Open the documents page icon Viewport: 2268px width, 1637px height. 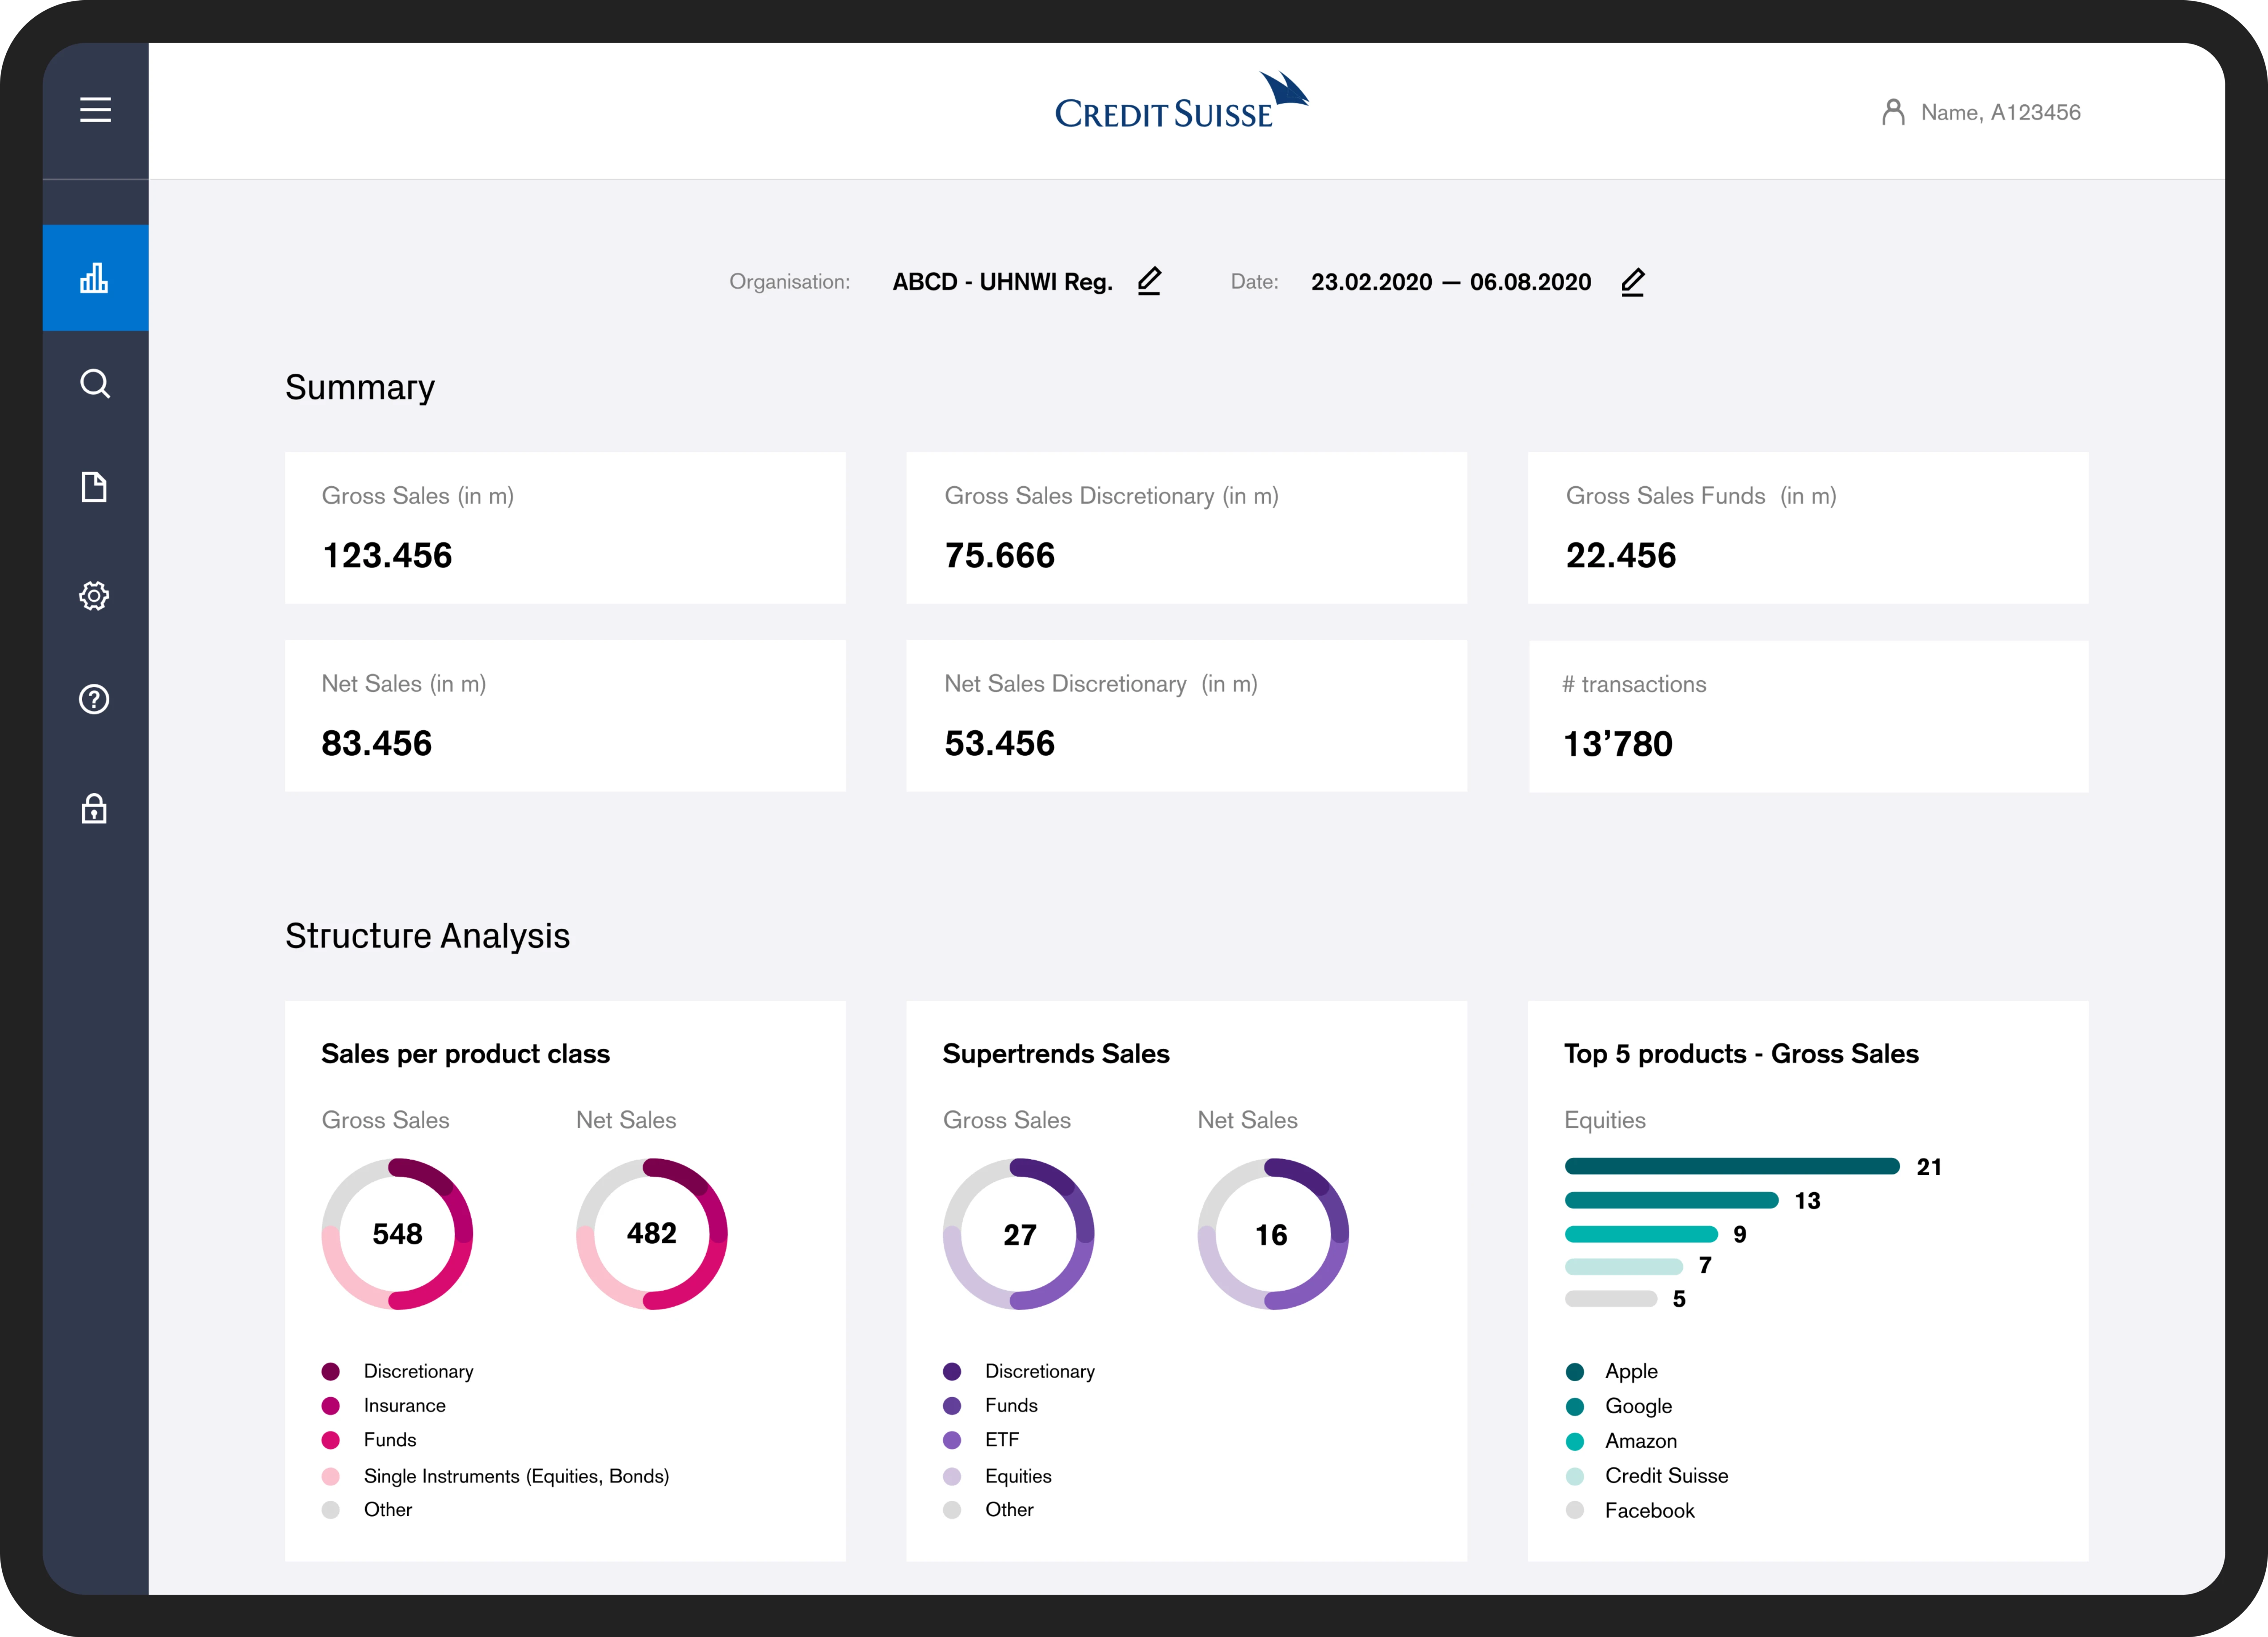94,488
